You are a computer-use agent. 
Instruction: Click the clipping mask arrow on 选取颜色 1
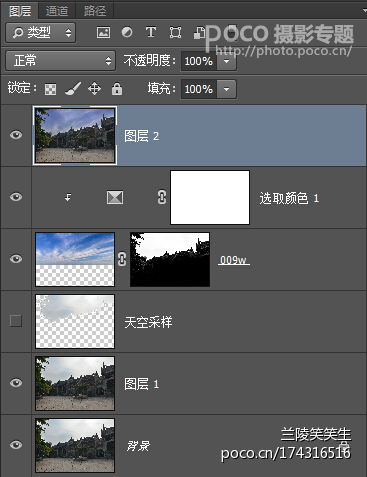click(68, 197)
